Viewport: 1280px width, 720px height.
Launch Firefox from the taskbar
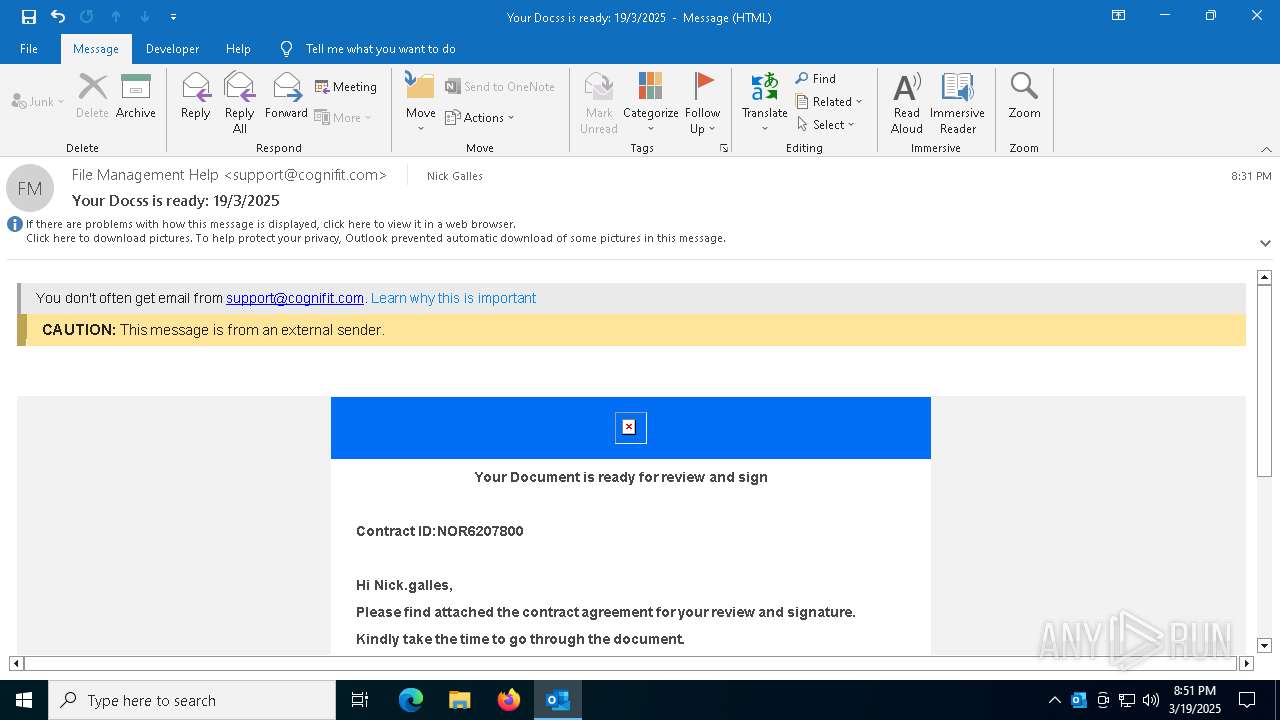(x=509, y=700)
